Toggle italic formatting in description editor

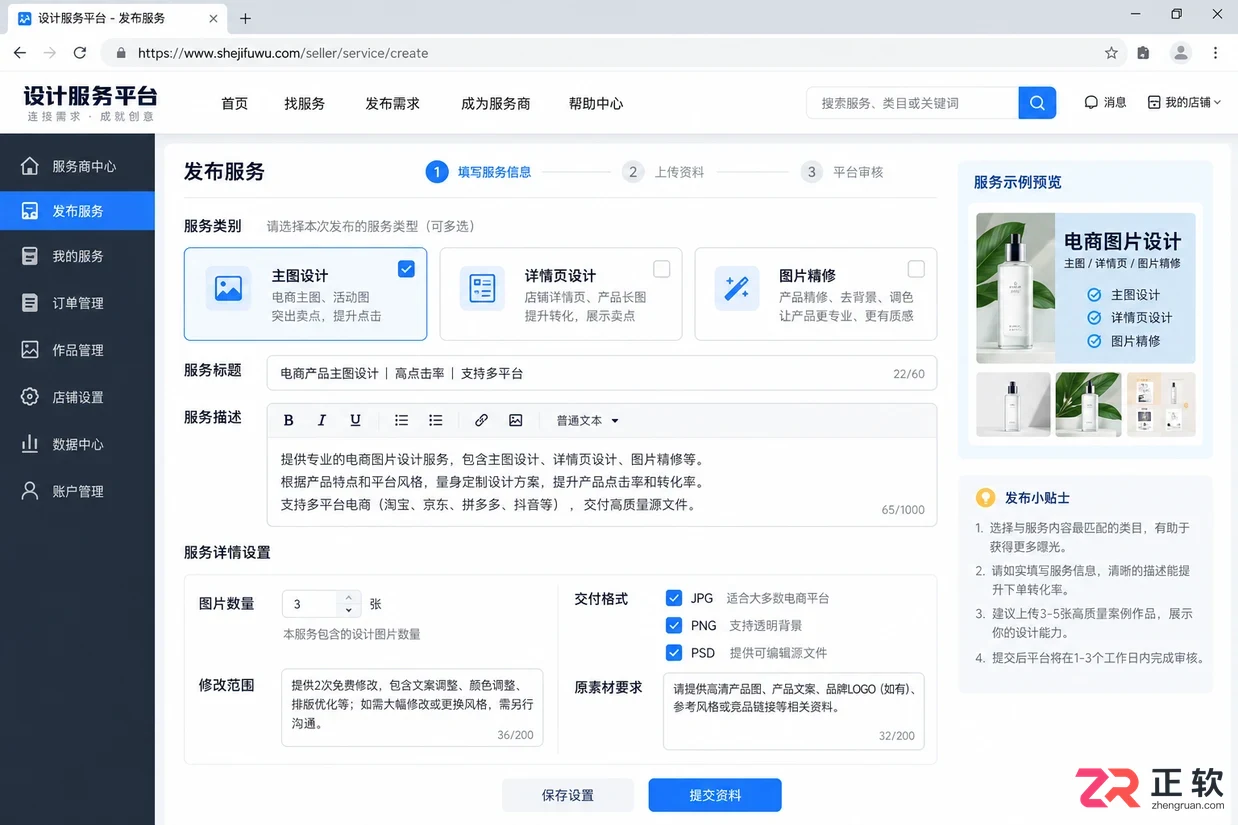coord(322,420)
